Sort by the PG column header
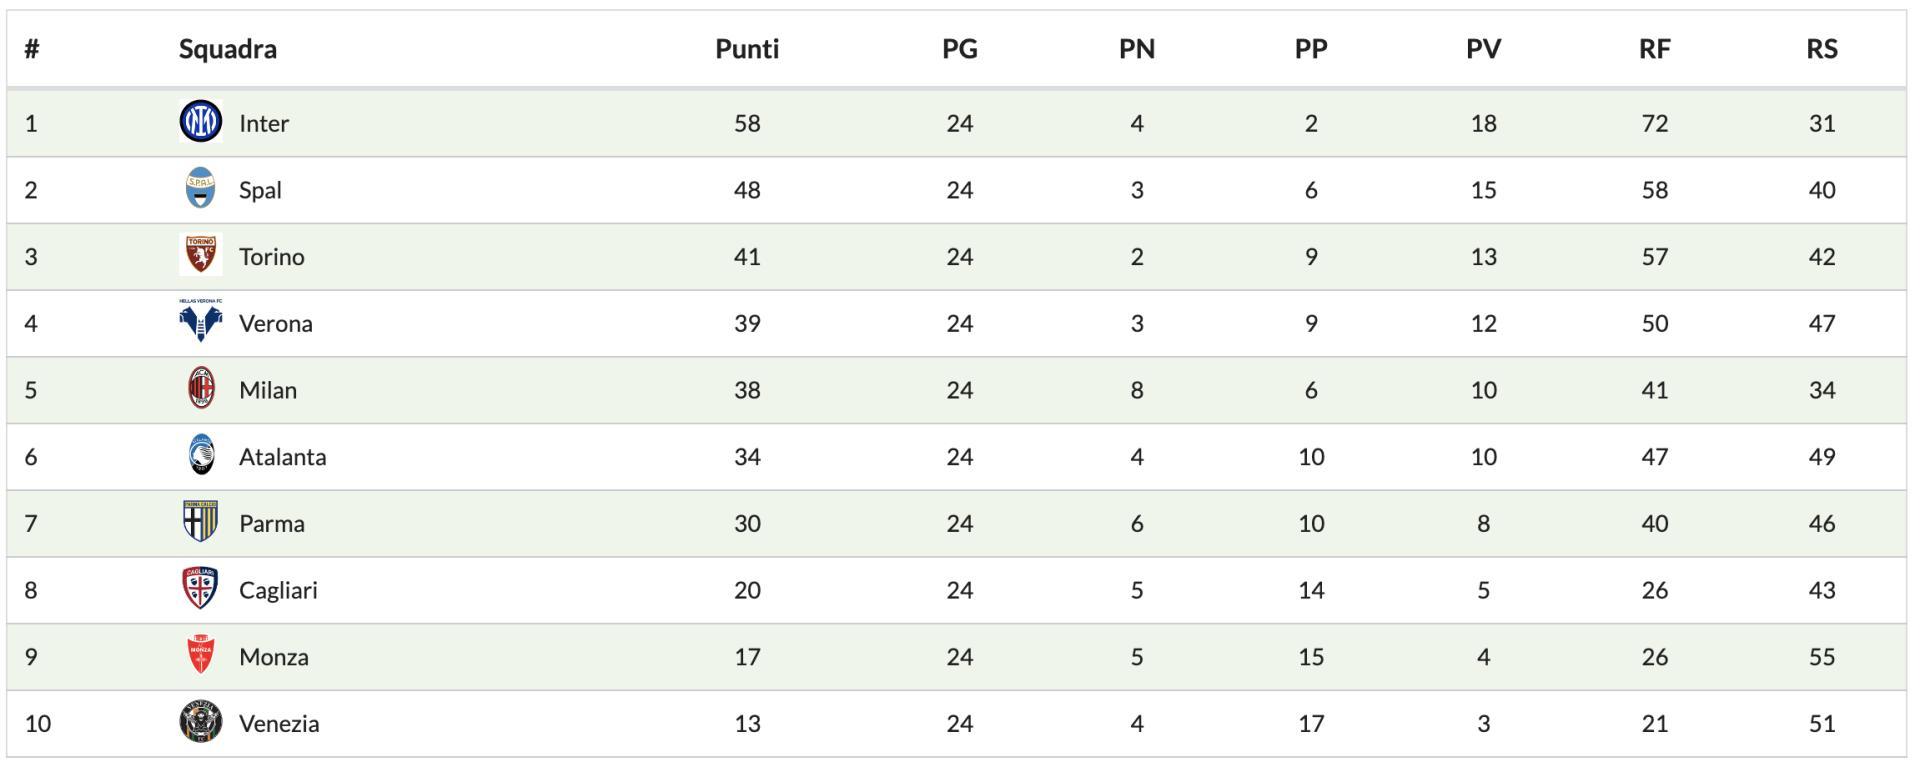Viewport: 1920px width, 777px height. pos(959,49)
